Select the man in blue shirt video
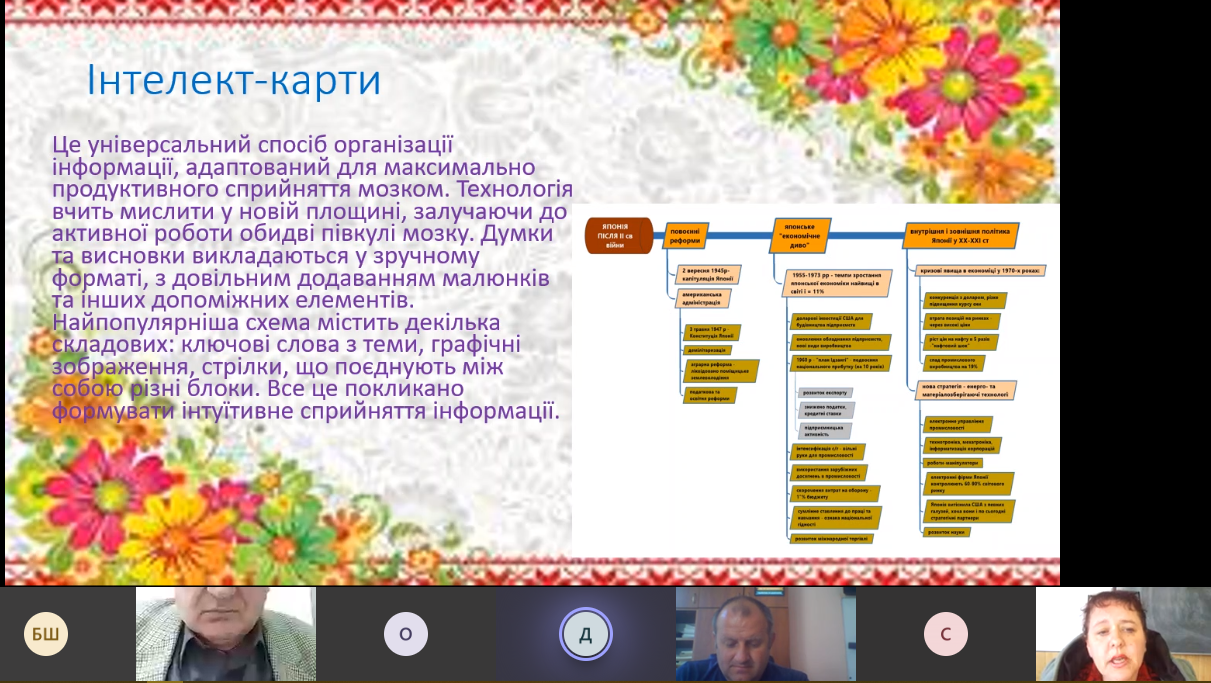The width and height of the screenshot is (1211, 683). pyautogui.click(x=765, y=633)
